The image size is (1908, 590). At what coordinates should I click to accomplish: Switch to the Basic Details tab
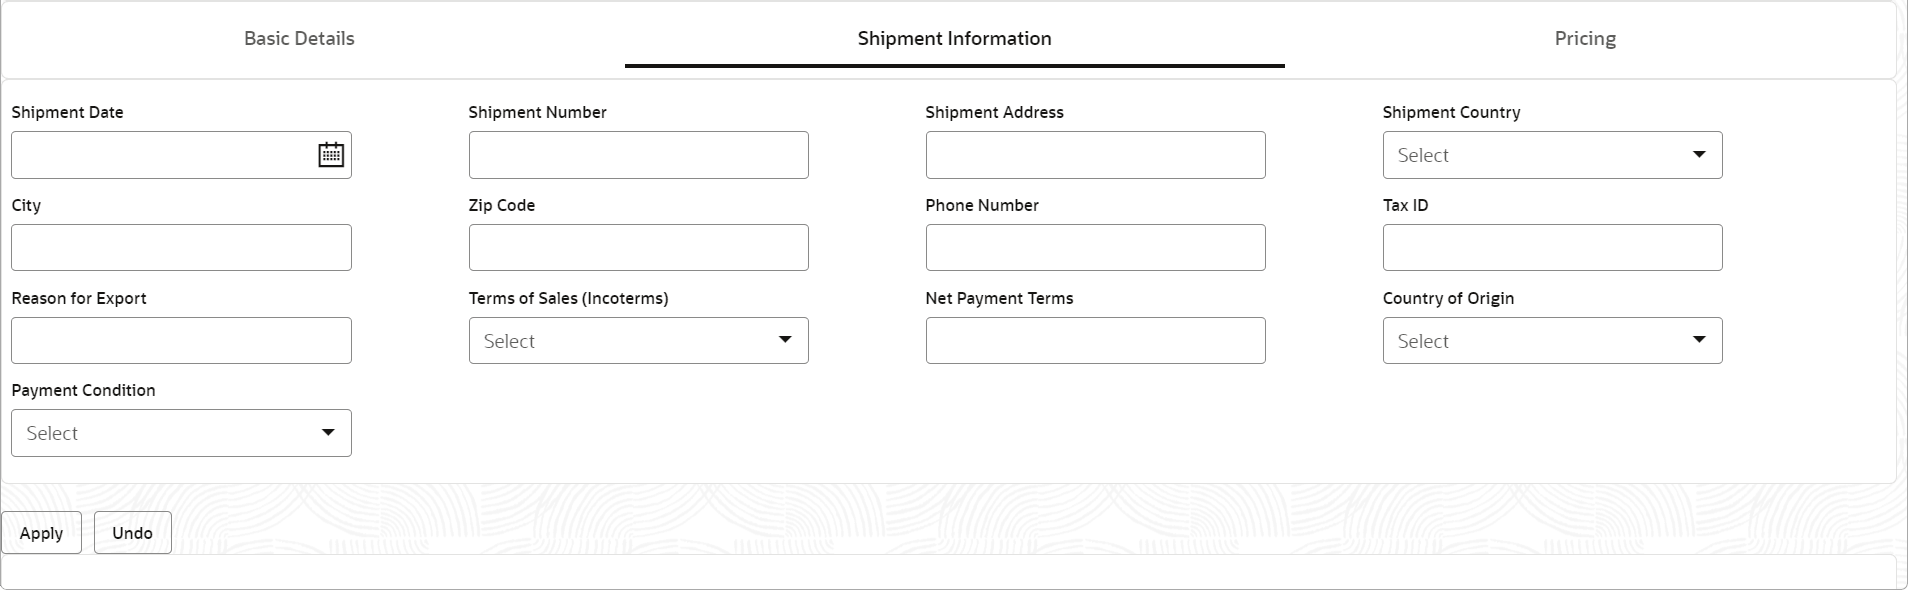pos(299,39)
